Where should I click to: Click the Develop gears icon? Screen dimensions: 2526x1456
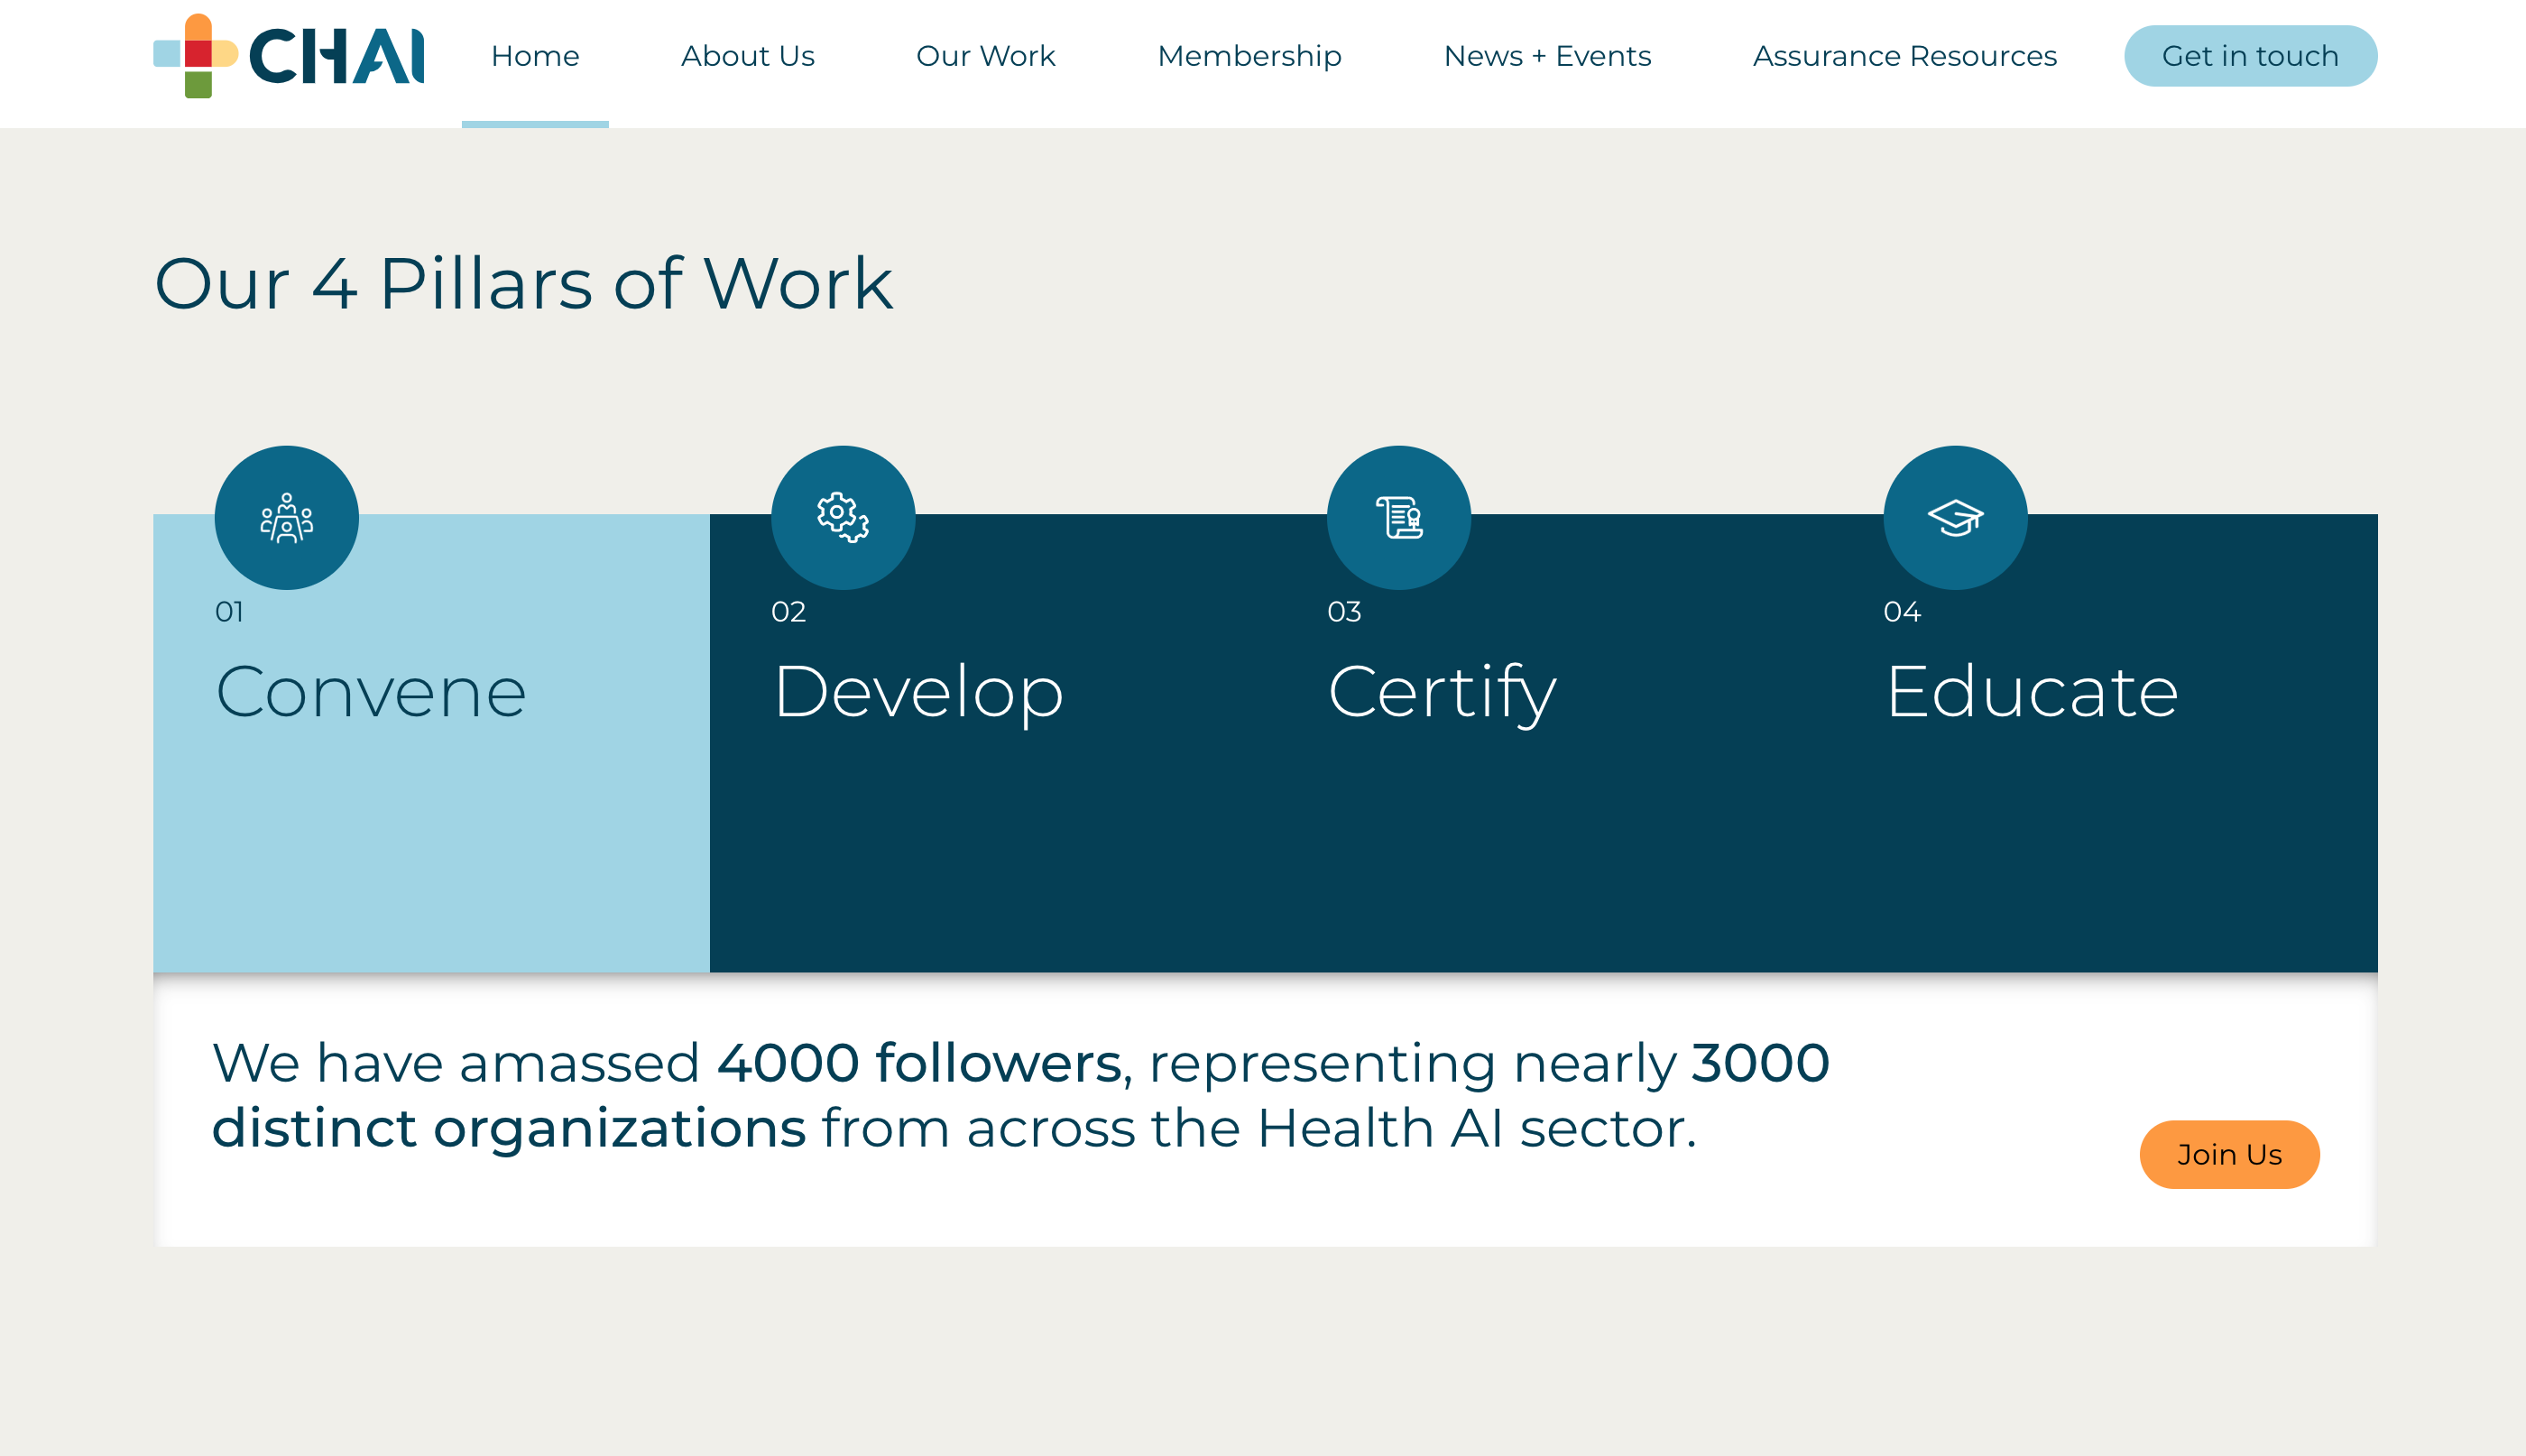pos(842,518)
